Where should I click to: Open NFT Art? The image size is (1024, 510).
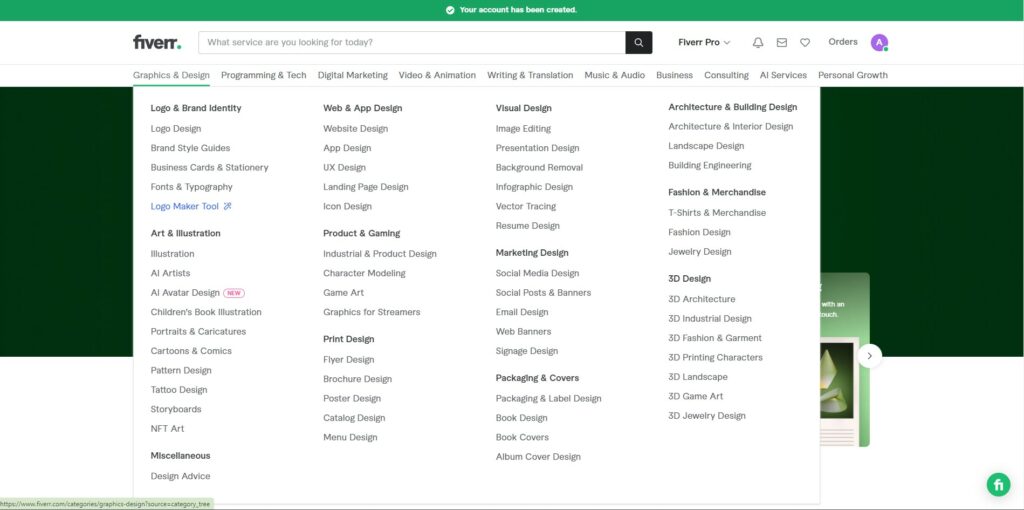(x=167, y=429)
